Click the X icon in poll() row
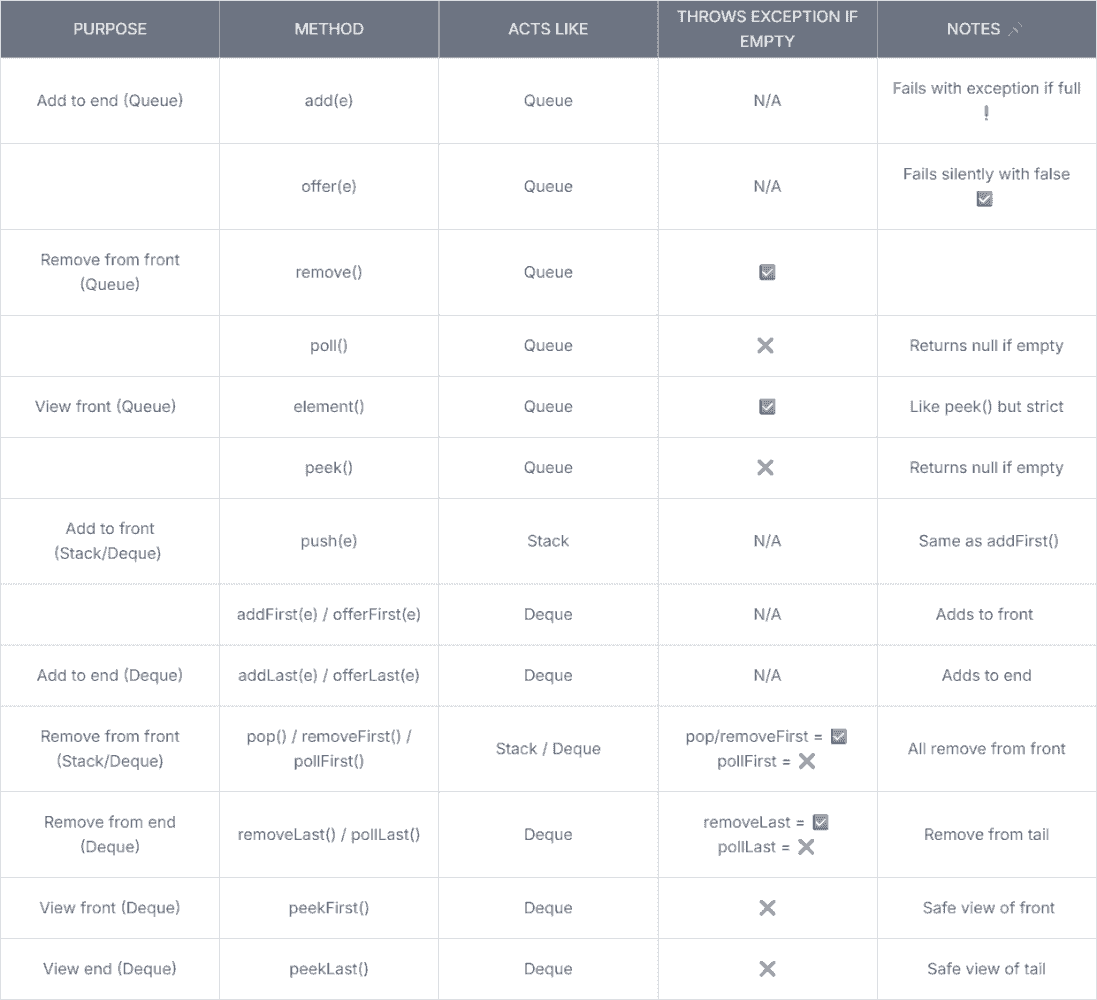1097x1000 pixels. 765,346
